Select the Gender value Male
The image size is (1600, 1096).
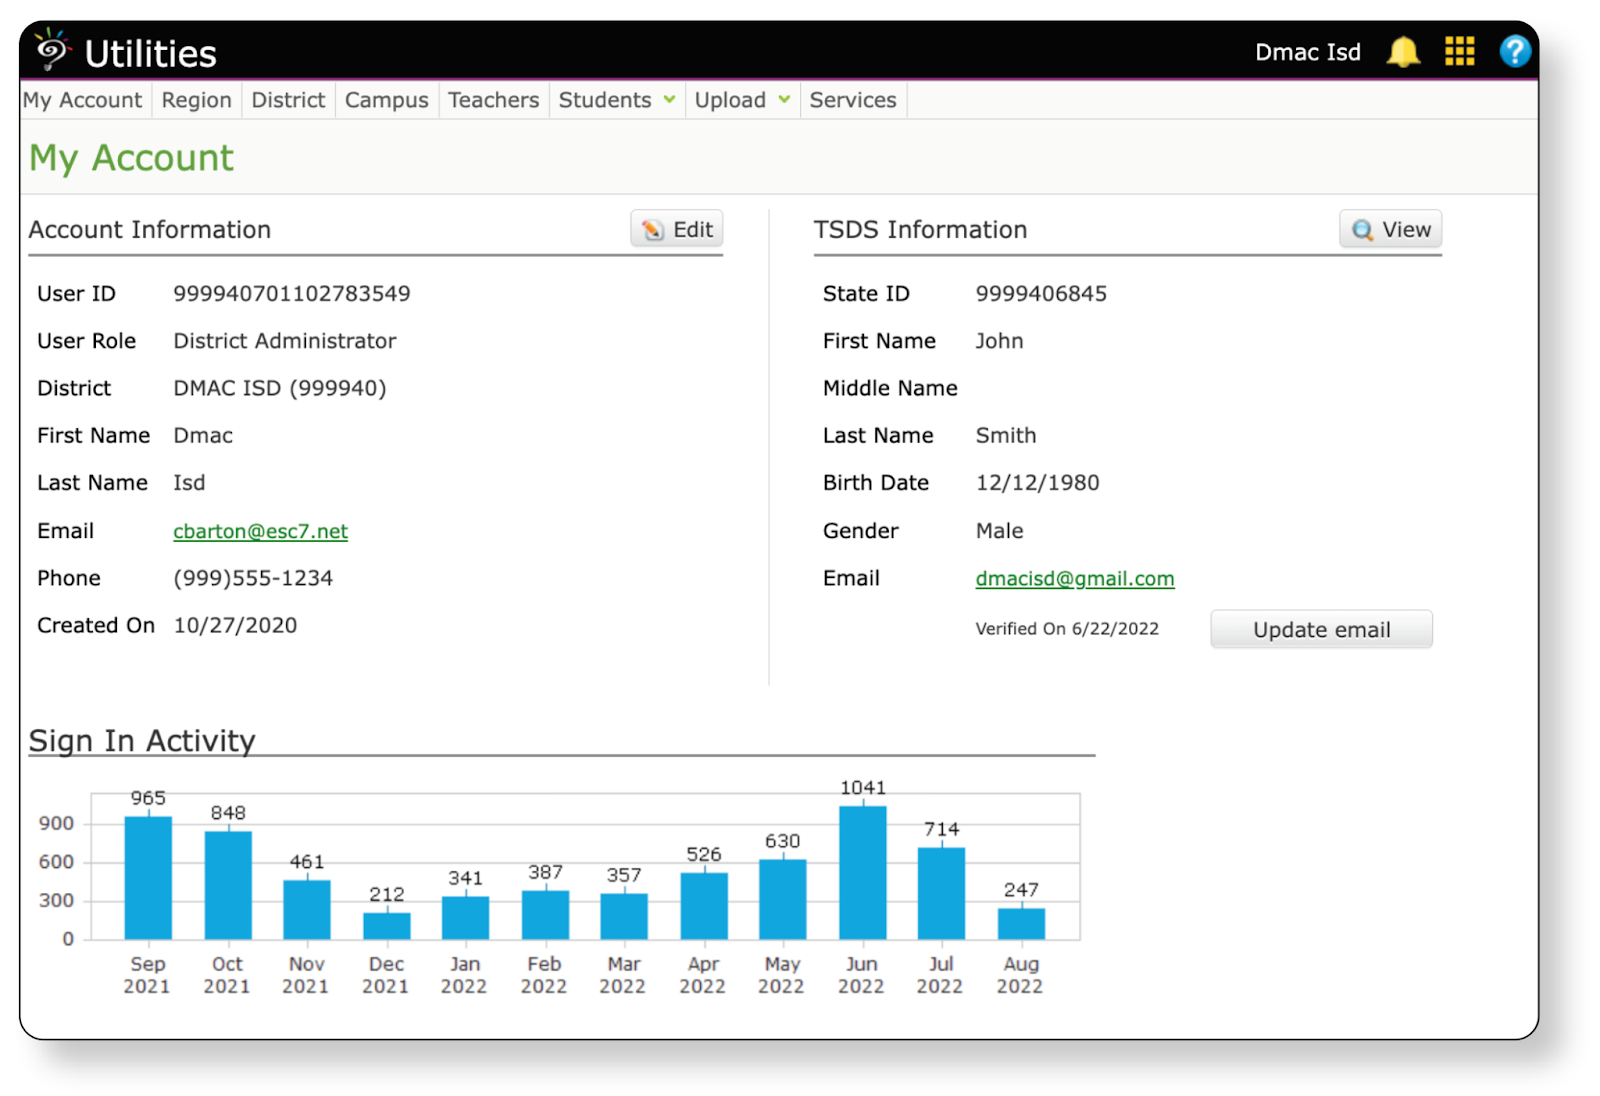point(999,531)
